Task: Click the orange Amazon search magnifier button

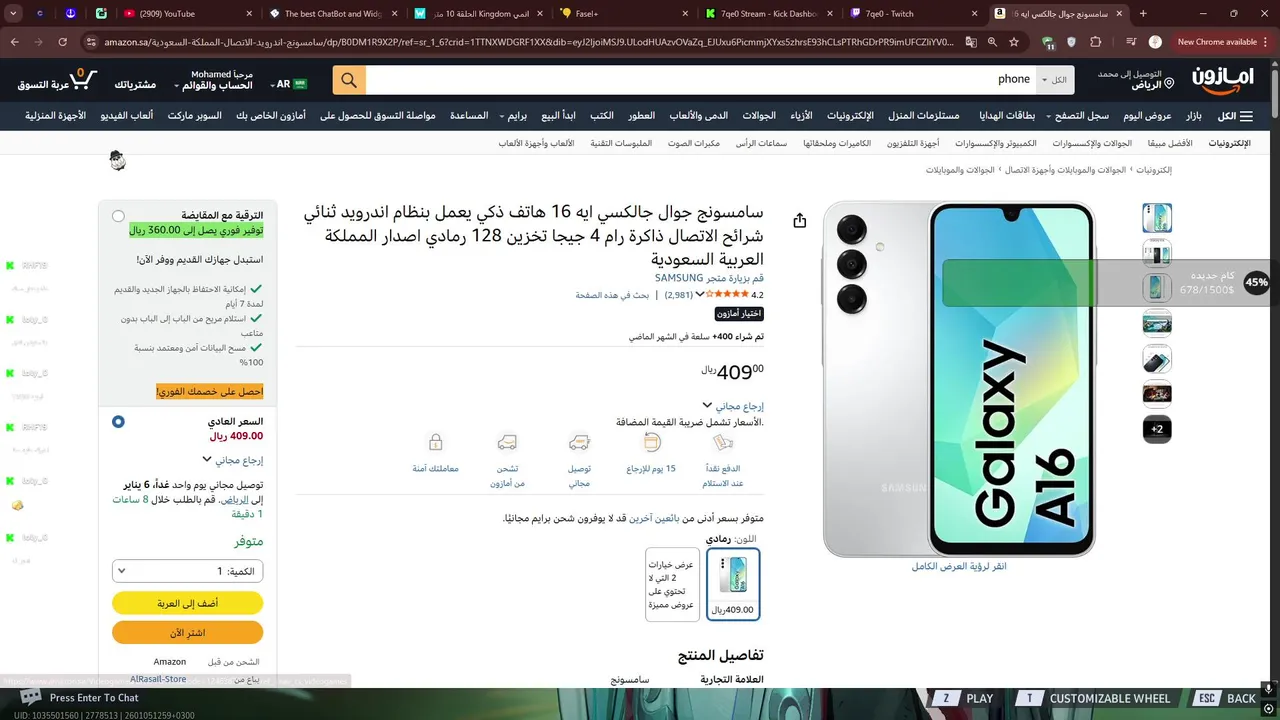Action: click(x=349, y=80)
